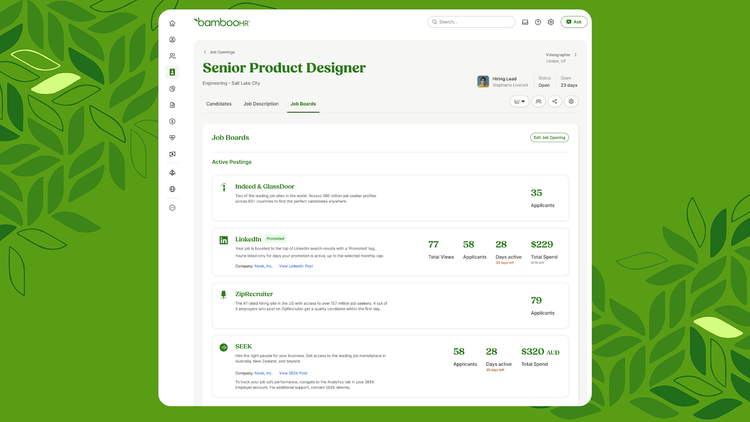Open the My Info profile sidebar icon
This screenshot has width=750, height=422.
[172, 40]
